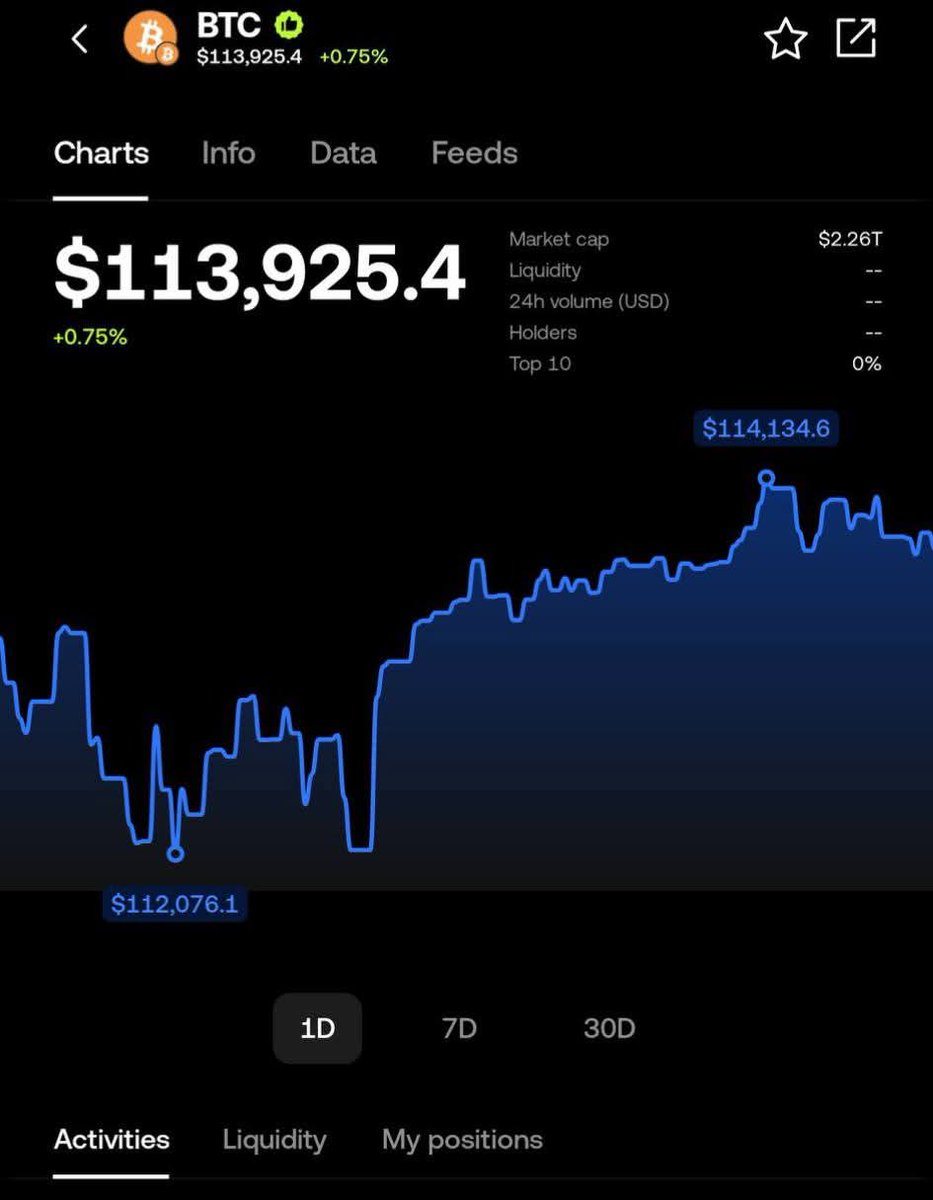
Task: Go back using the left arrow
Action: 80,39
